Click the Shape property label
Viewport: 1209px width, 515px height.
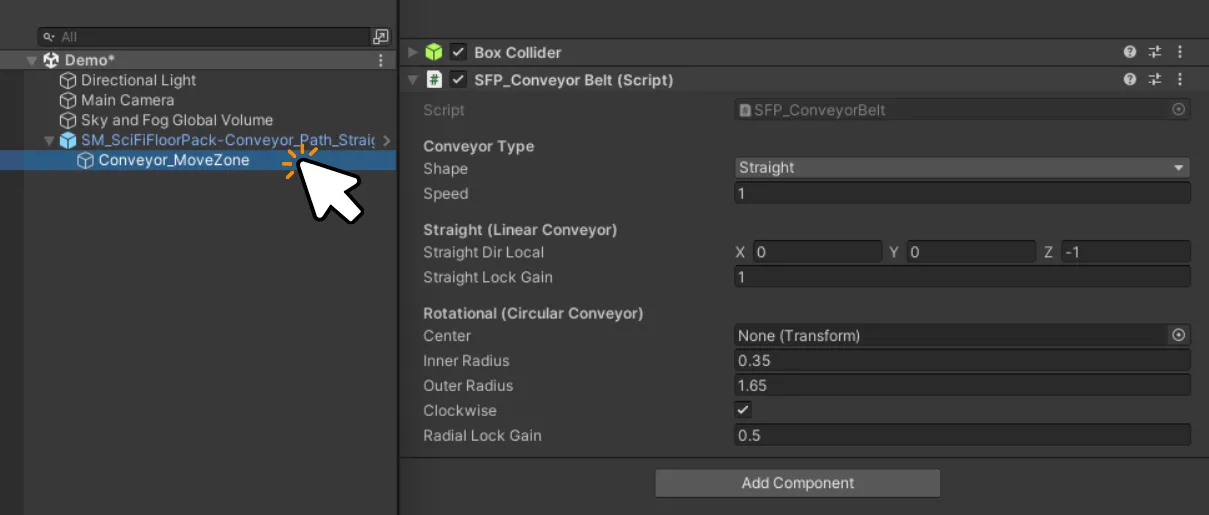point(445,169)
